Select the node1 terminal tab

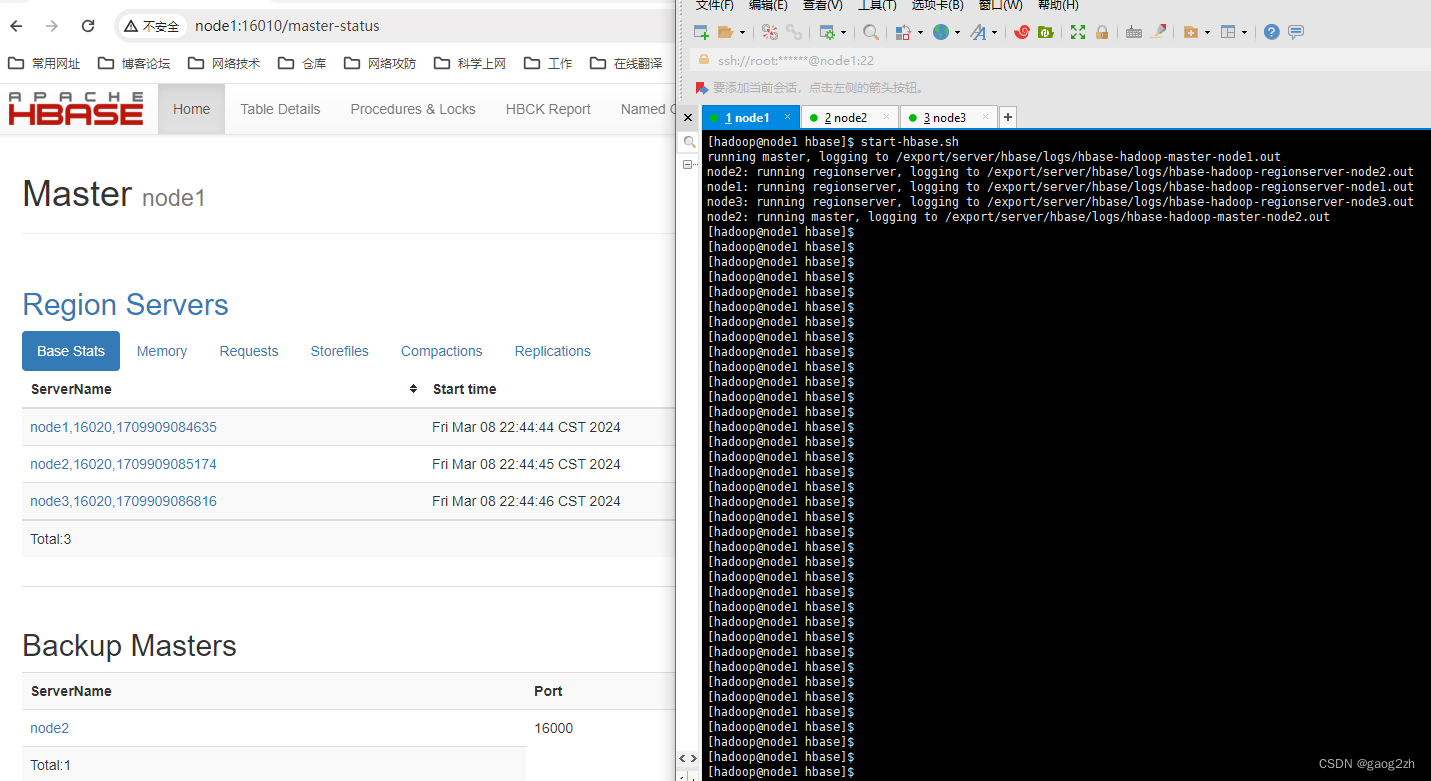coord(751,118)
